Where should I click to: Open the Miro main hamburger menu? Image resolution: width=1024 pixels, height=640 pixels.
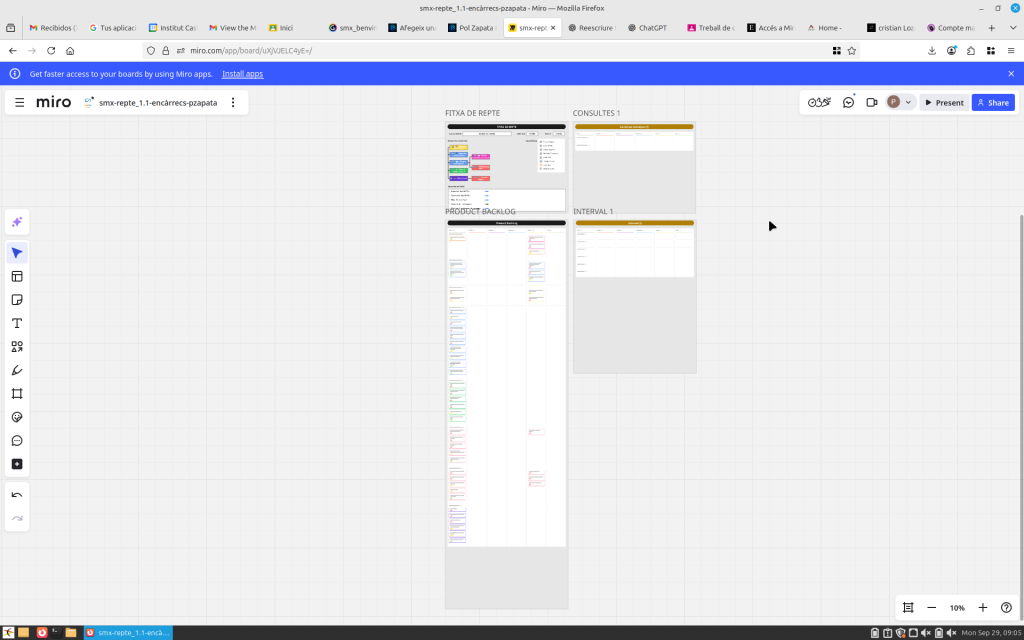(x=20, y=102)
